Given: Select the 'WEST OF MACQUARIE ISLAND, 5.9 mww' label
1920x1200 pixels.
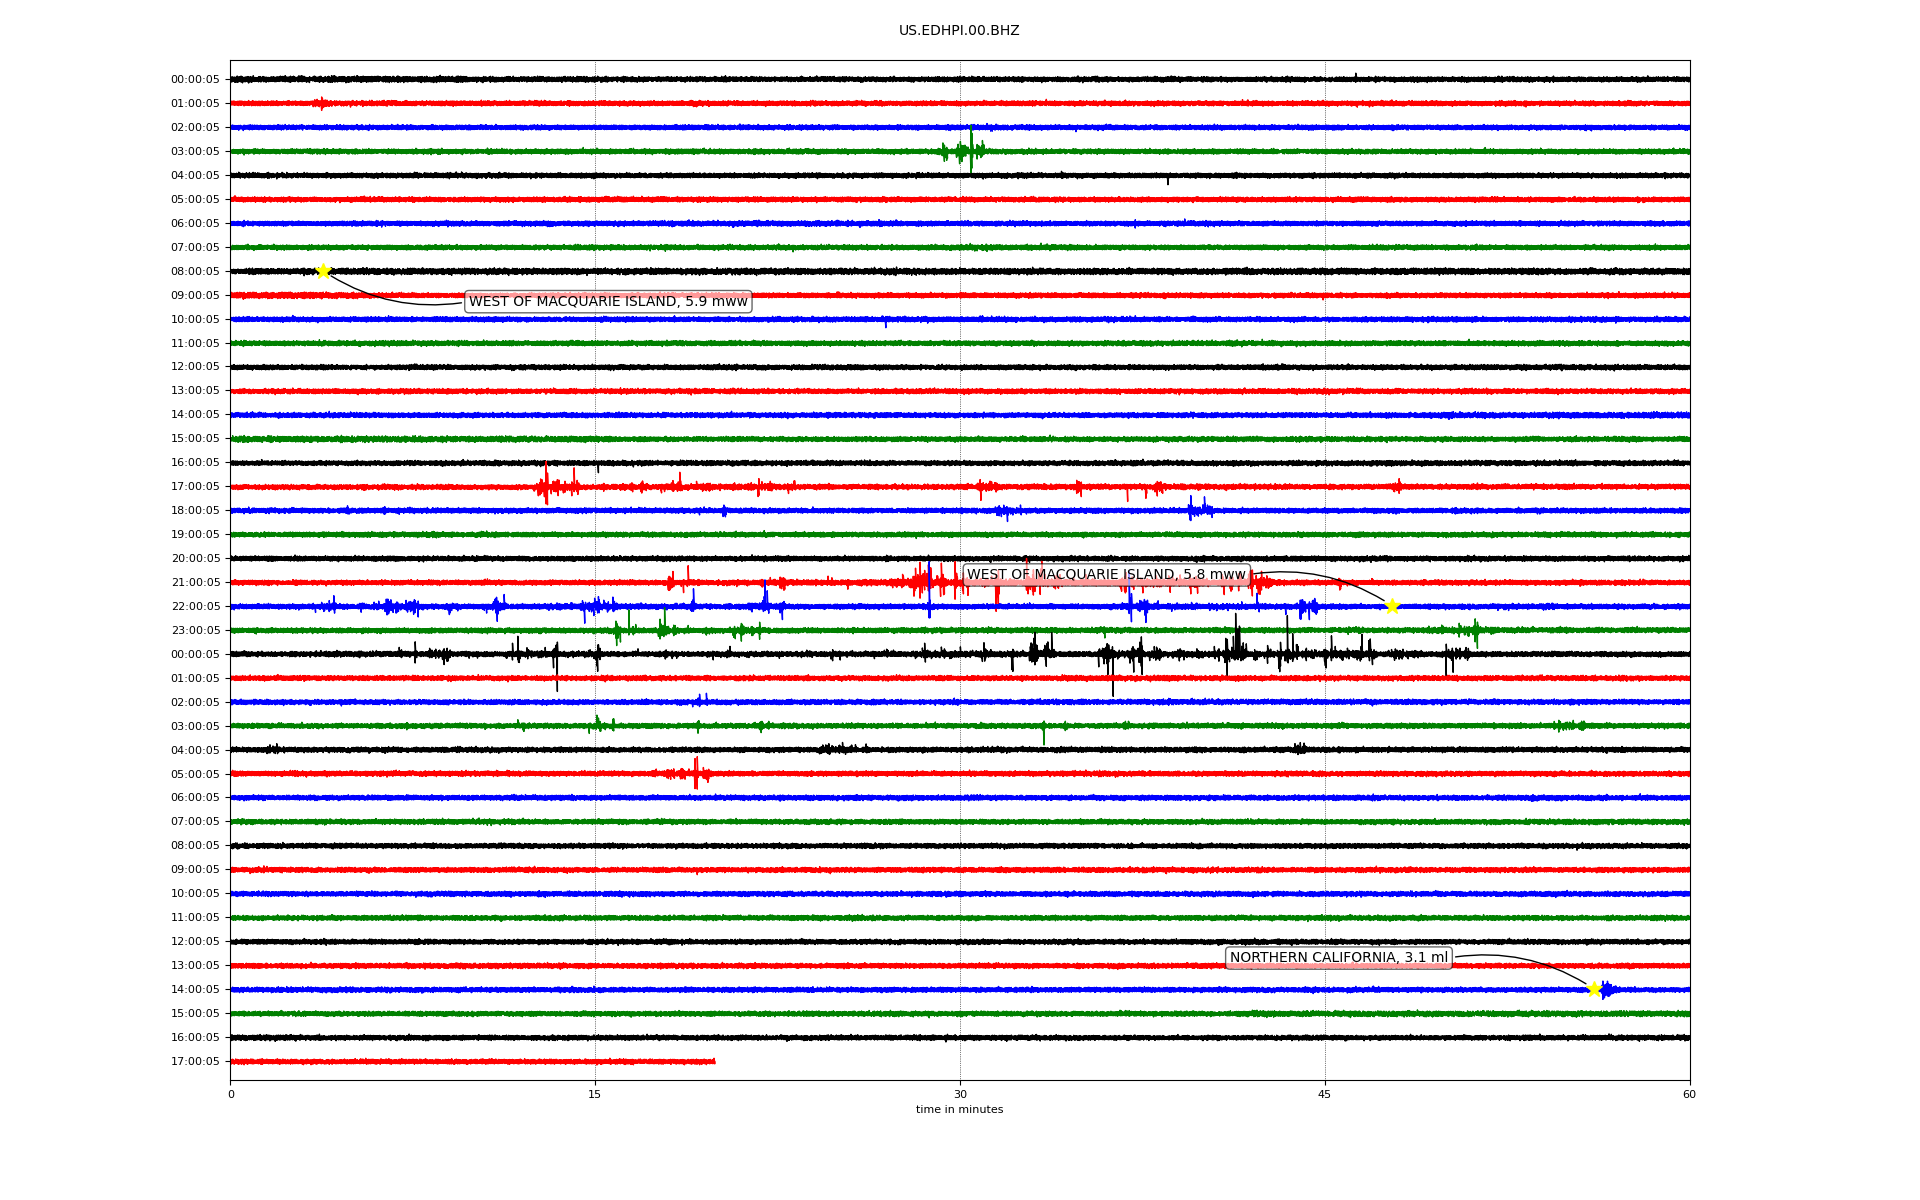Looking at the screenshot, I should pos(608,302).
